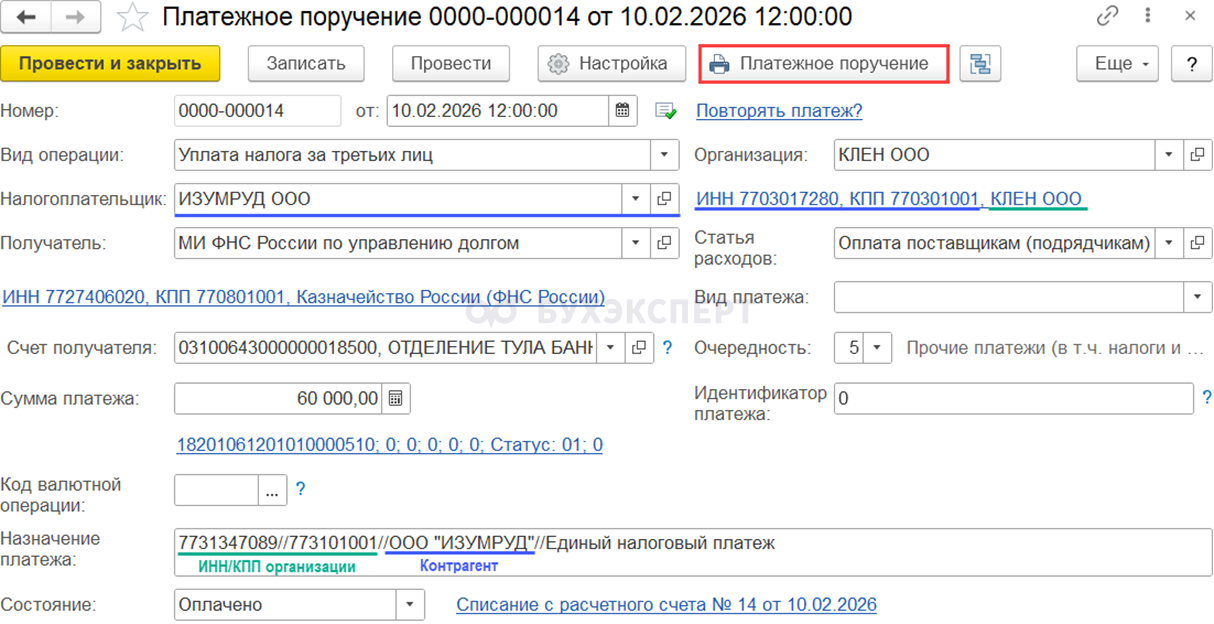
Task: Expand the Вид платежа dropdown
Action: coord(1197,297)
